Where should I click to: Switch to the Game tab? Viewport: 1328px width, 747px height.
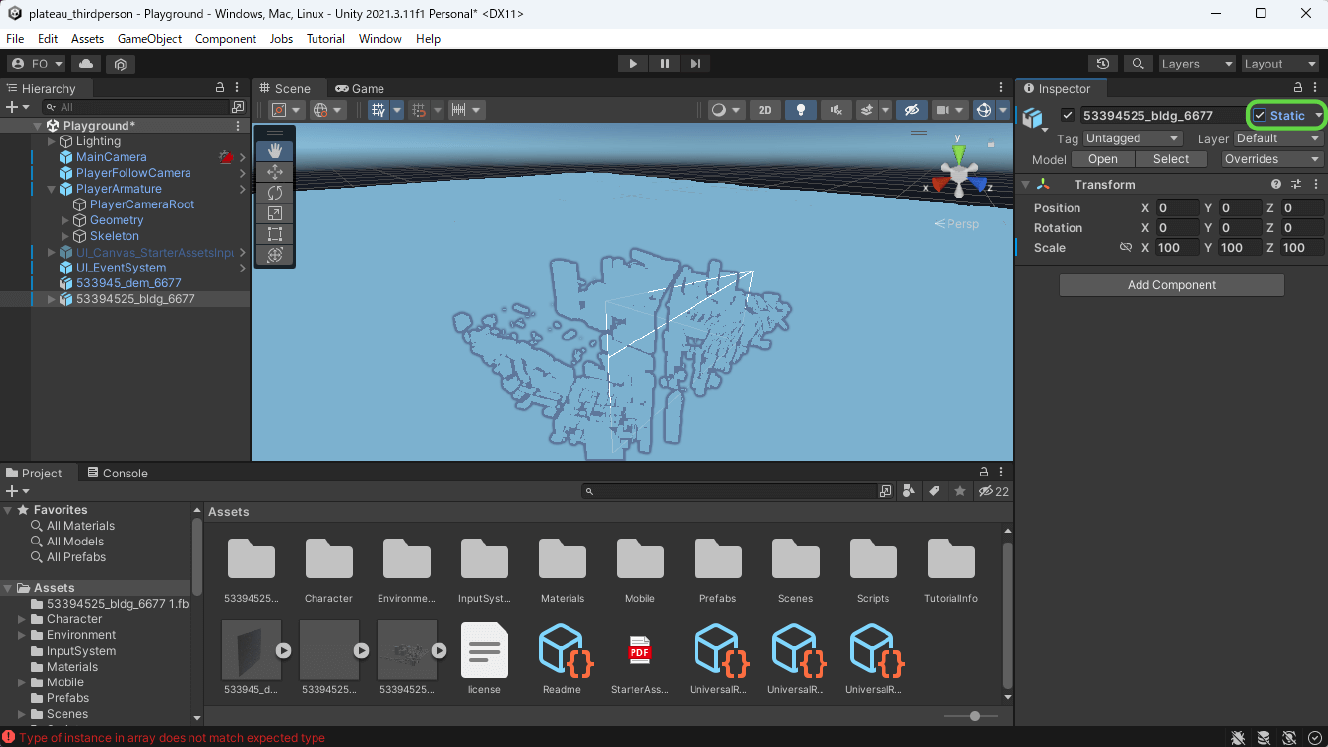coord(360,88)
